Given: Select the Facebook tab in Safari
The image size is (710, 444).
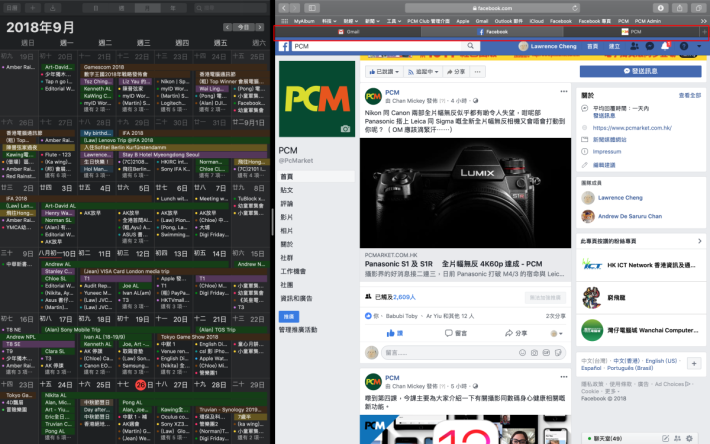Looking at the screenshot, I should click(492, 32).
